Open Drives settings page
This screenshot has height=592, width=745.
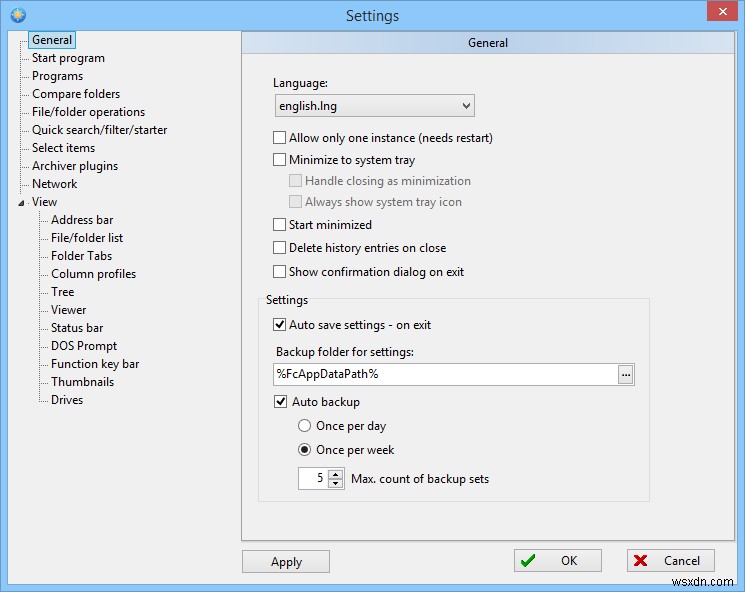click(67, 400)
